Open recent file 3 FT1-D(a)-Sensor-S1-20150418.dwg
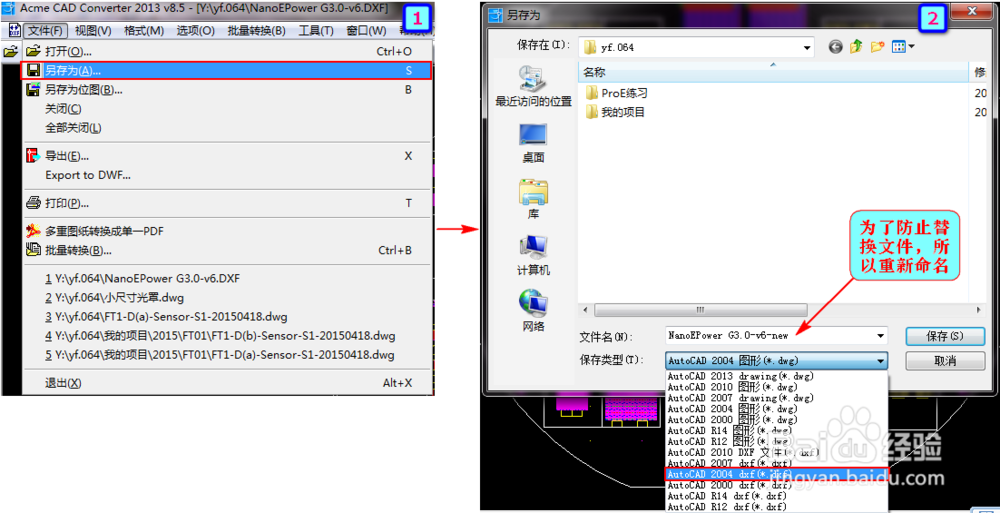 click(228, 317)
